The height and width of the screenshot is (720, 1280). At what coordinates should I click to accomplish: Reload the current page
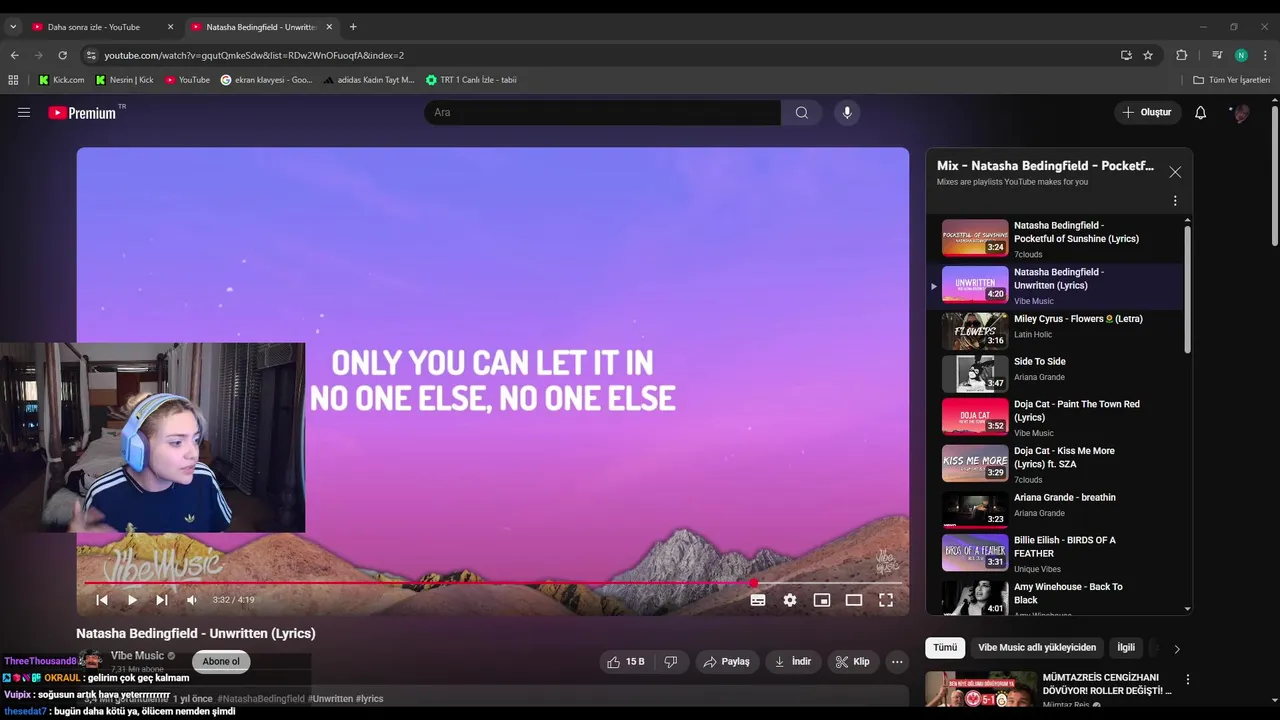[x=63, y=56]
